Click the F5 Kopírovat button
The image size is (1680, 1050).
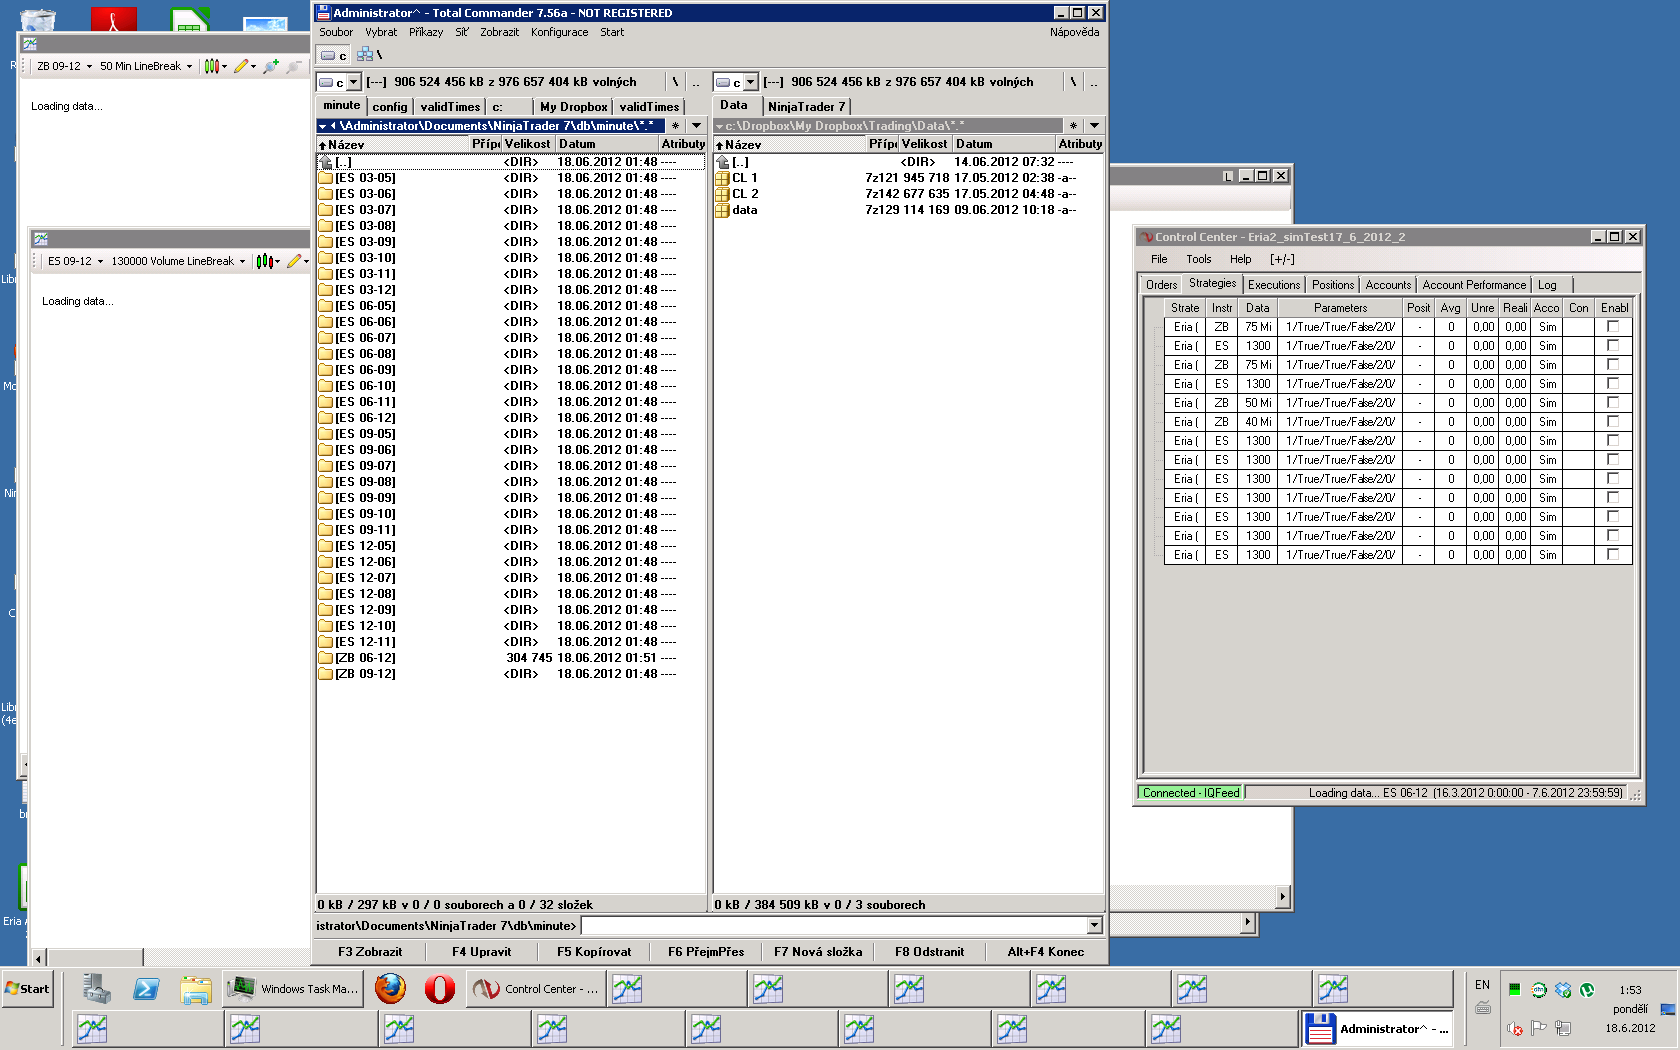click(x=594, y=952)
